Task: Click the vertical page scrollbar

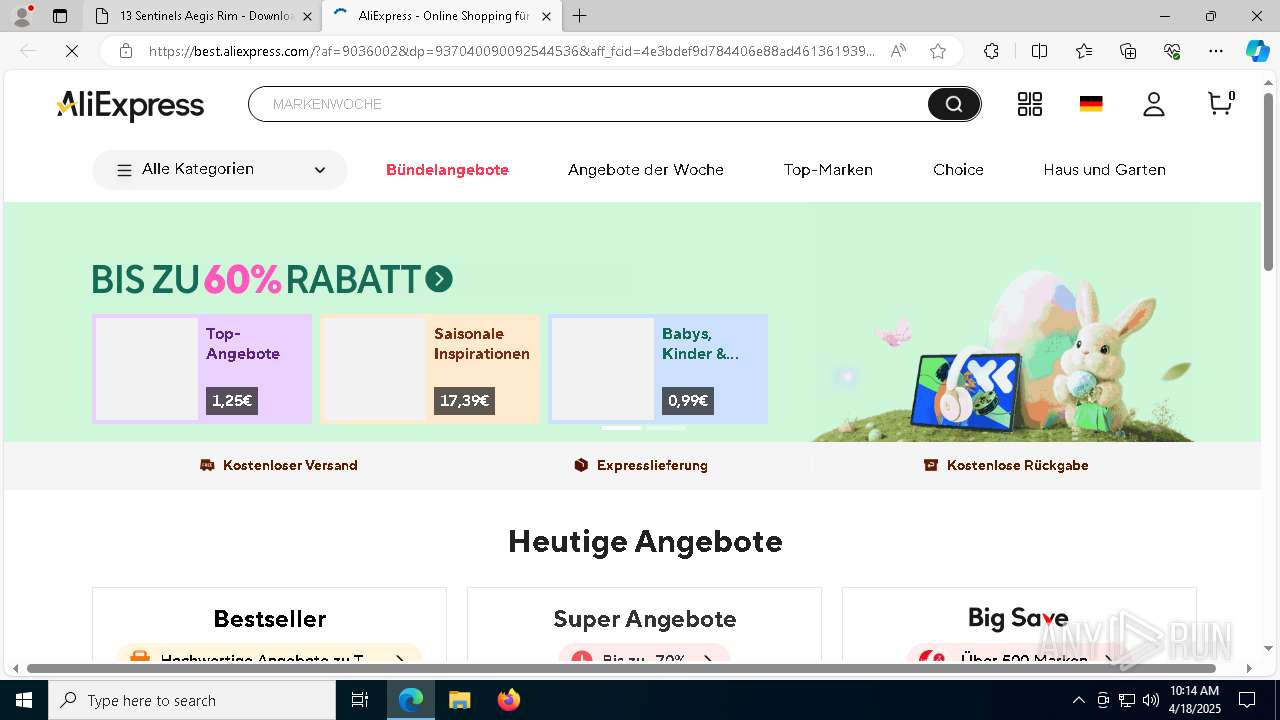Action: coord(1268,180)
